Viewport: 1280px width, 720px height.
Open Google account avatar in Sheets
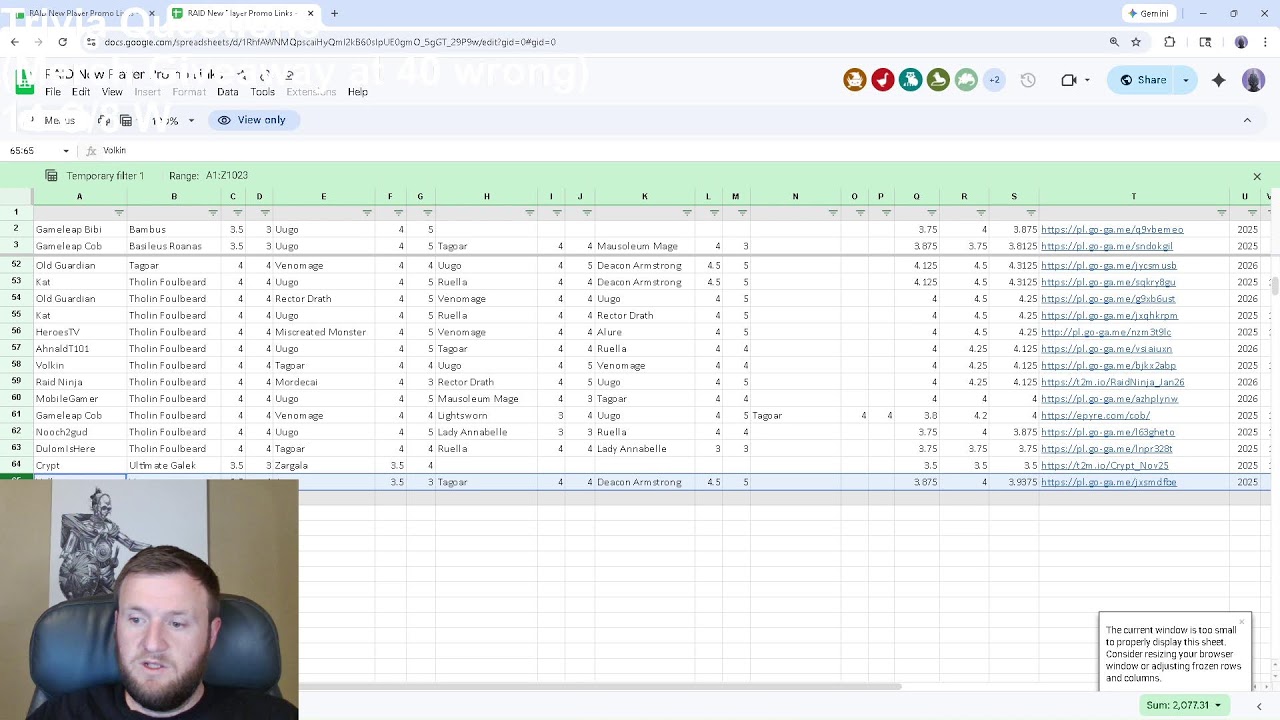point(1254,80)
